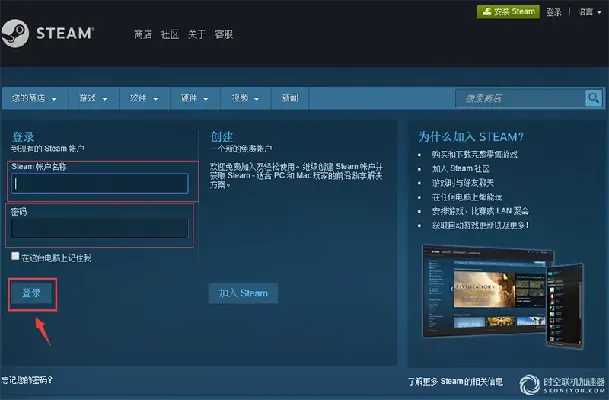Click the 为什么加入 STEAM? heading
The height and width of the screenshot is (400, 609).
point(470,137)
